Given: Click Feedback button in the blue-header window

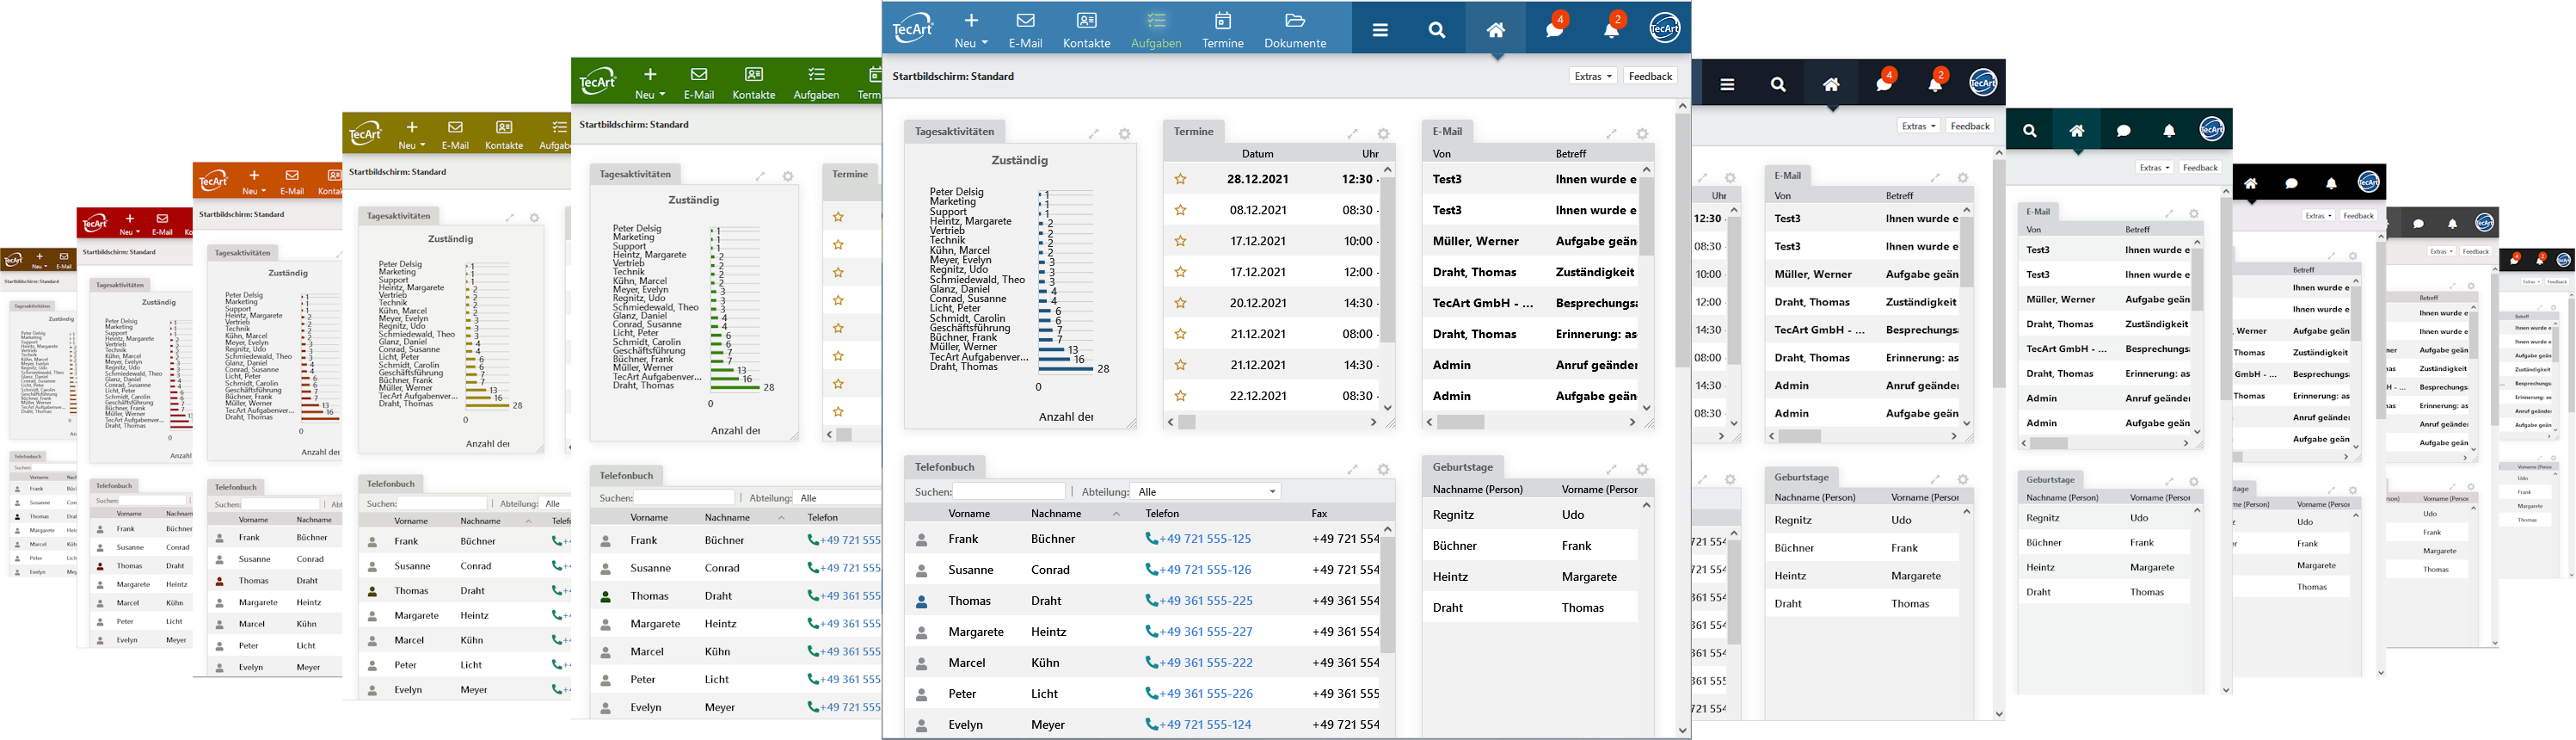Looking at the screenshot, I should click(x=1650, y=76).
